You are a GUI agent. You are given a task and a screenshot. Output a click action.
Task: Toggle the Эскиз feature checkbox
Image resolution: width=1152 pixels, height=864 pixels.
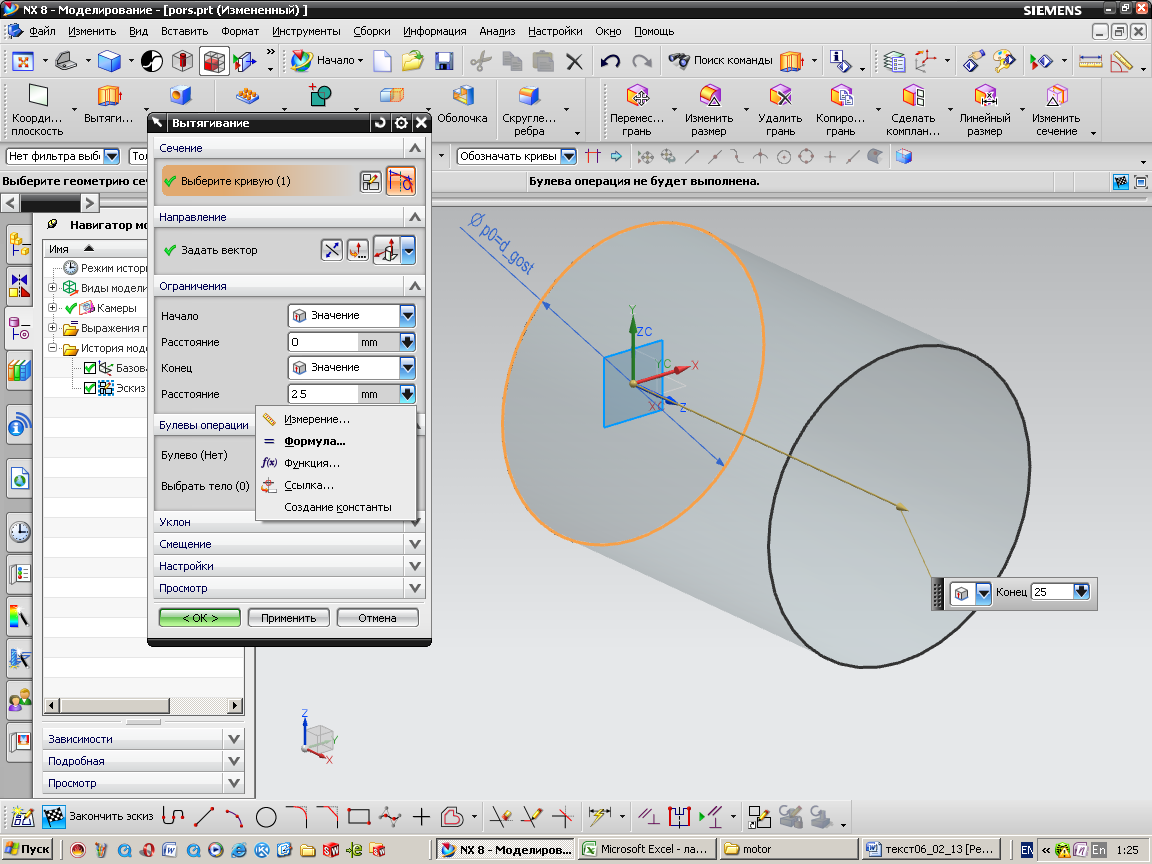[x=90, y=388]
